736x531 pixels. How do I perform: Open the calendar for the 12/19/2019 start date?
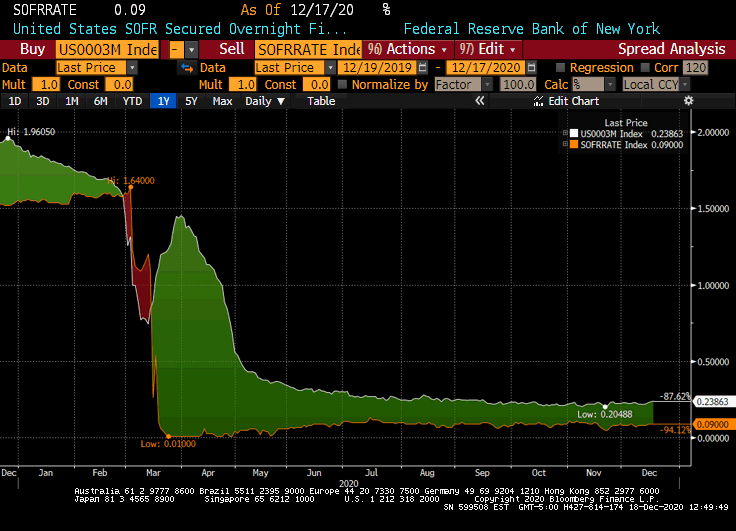tap(422, 68)
